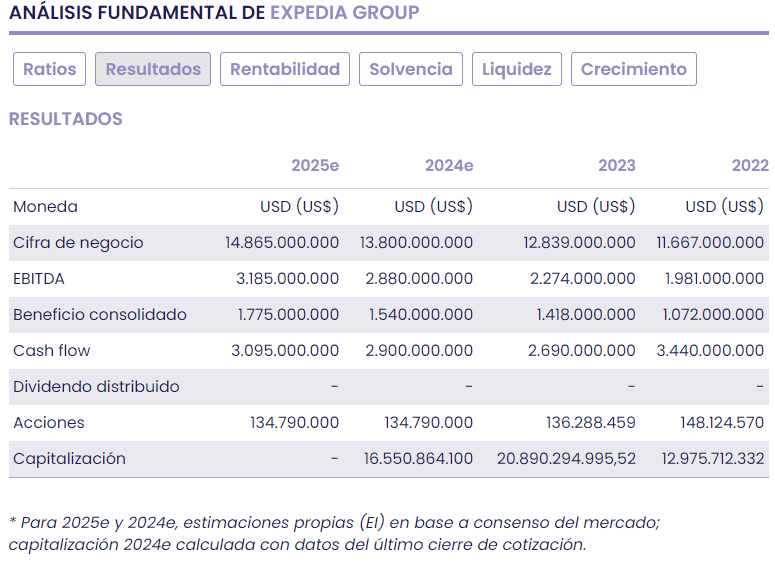Click the footnote about estimaciones propias
Screen dimensions: 775x572
click(335, 533)
